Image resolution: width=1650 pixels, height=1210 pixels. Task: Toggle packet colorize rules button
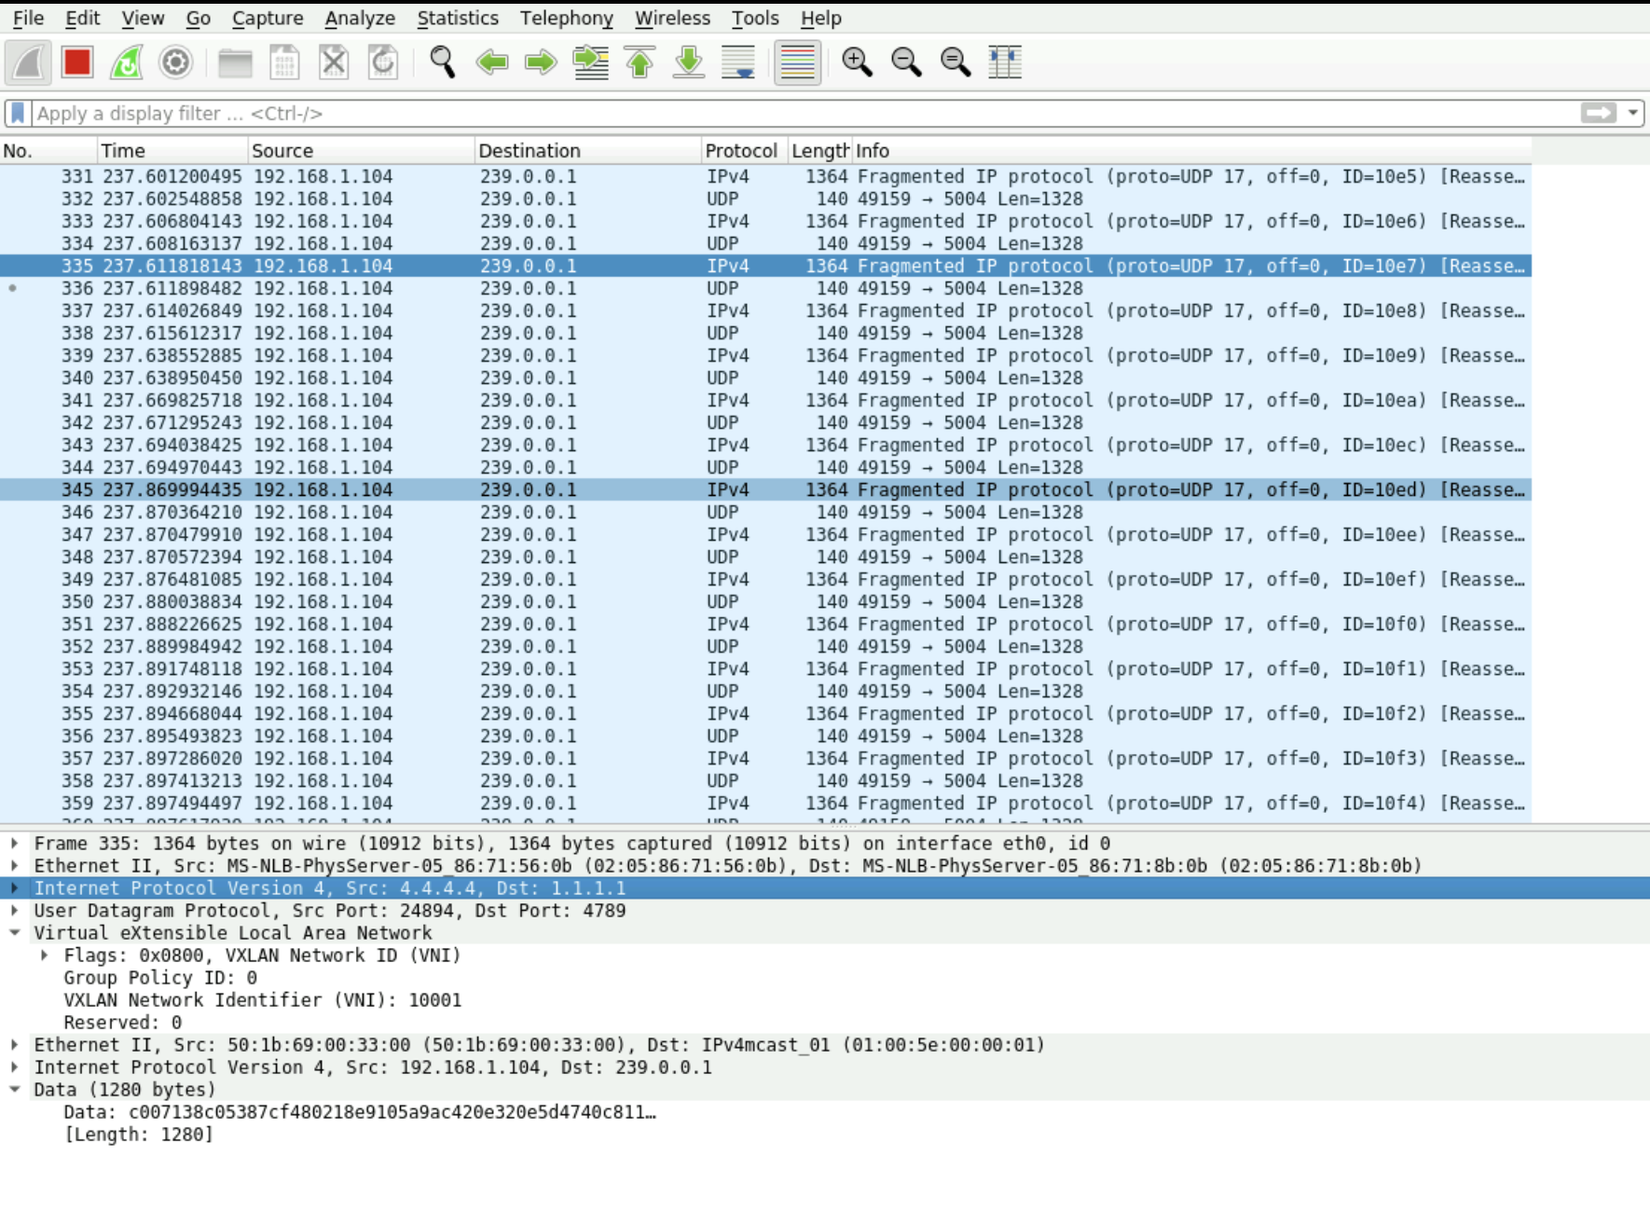pos(797,62)
